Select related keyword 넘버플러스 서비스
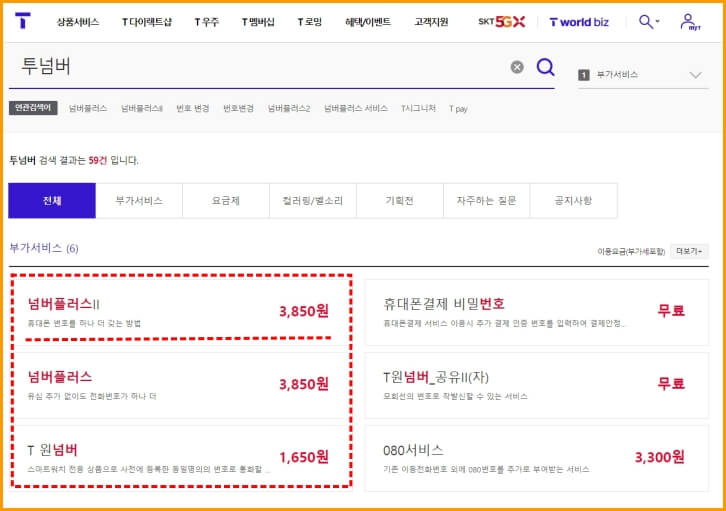The width and height of the screenshot is (726, 511). pos(356,108)
